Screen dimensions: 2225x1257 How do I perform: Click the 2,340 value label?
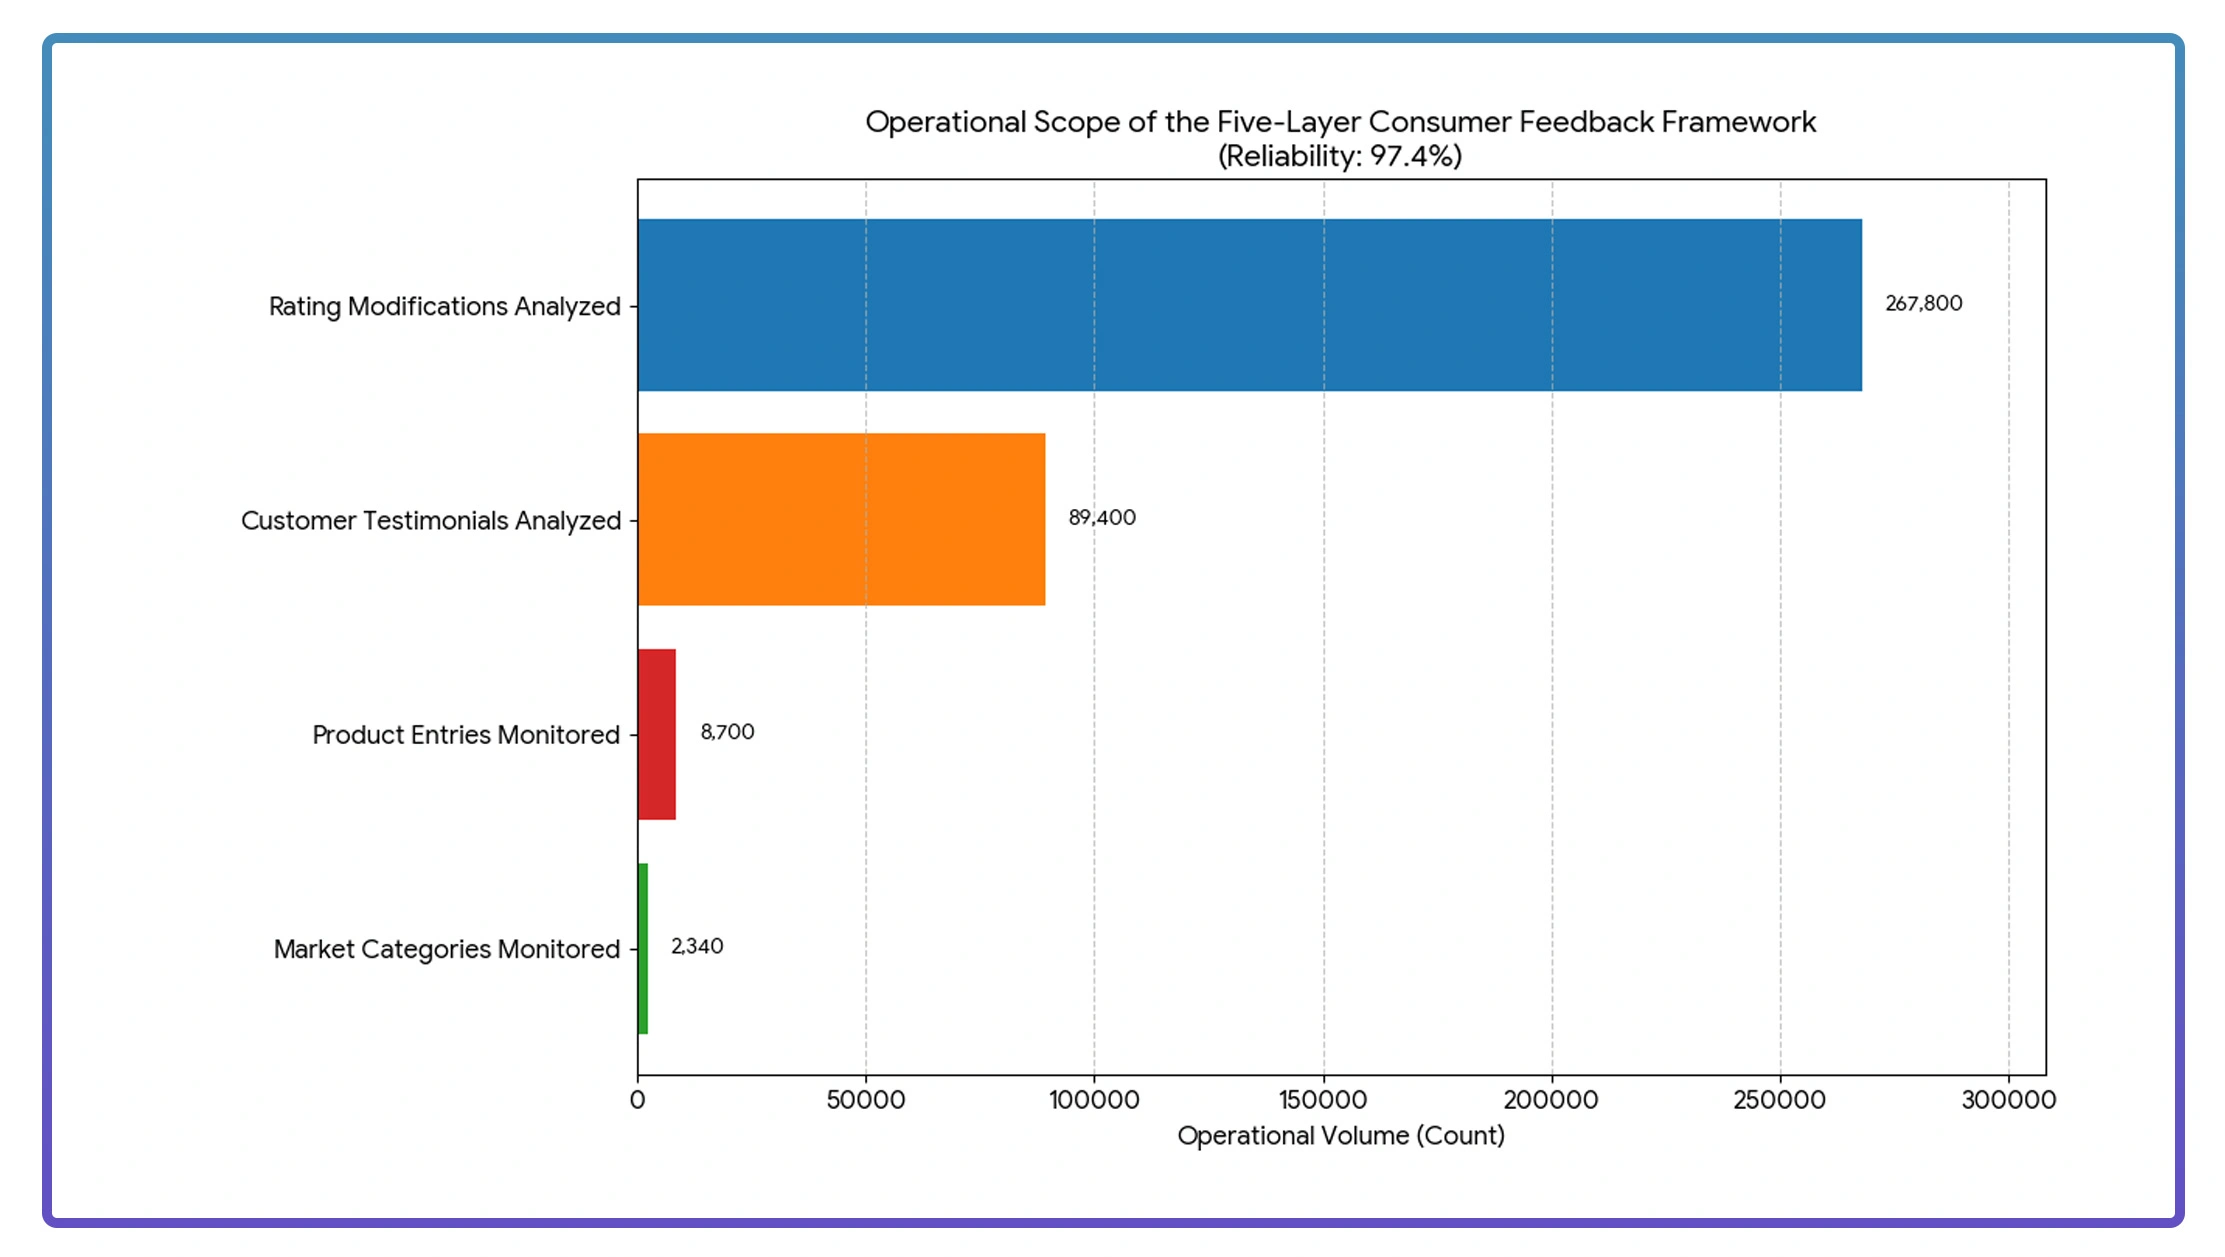[696, 946]
